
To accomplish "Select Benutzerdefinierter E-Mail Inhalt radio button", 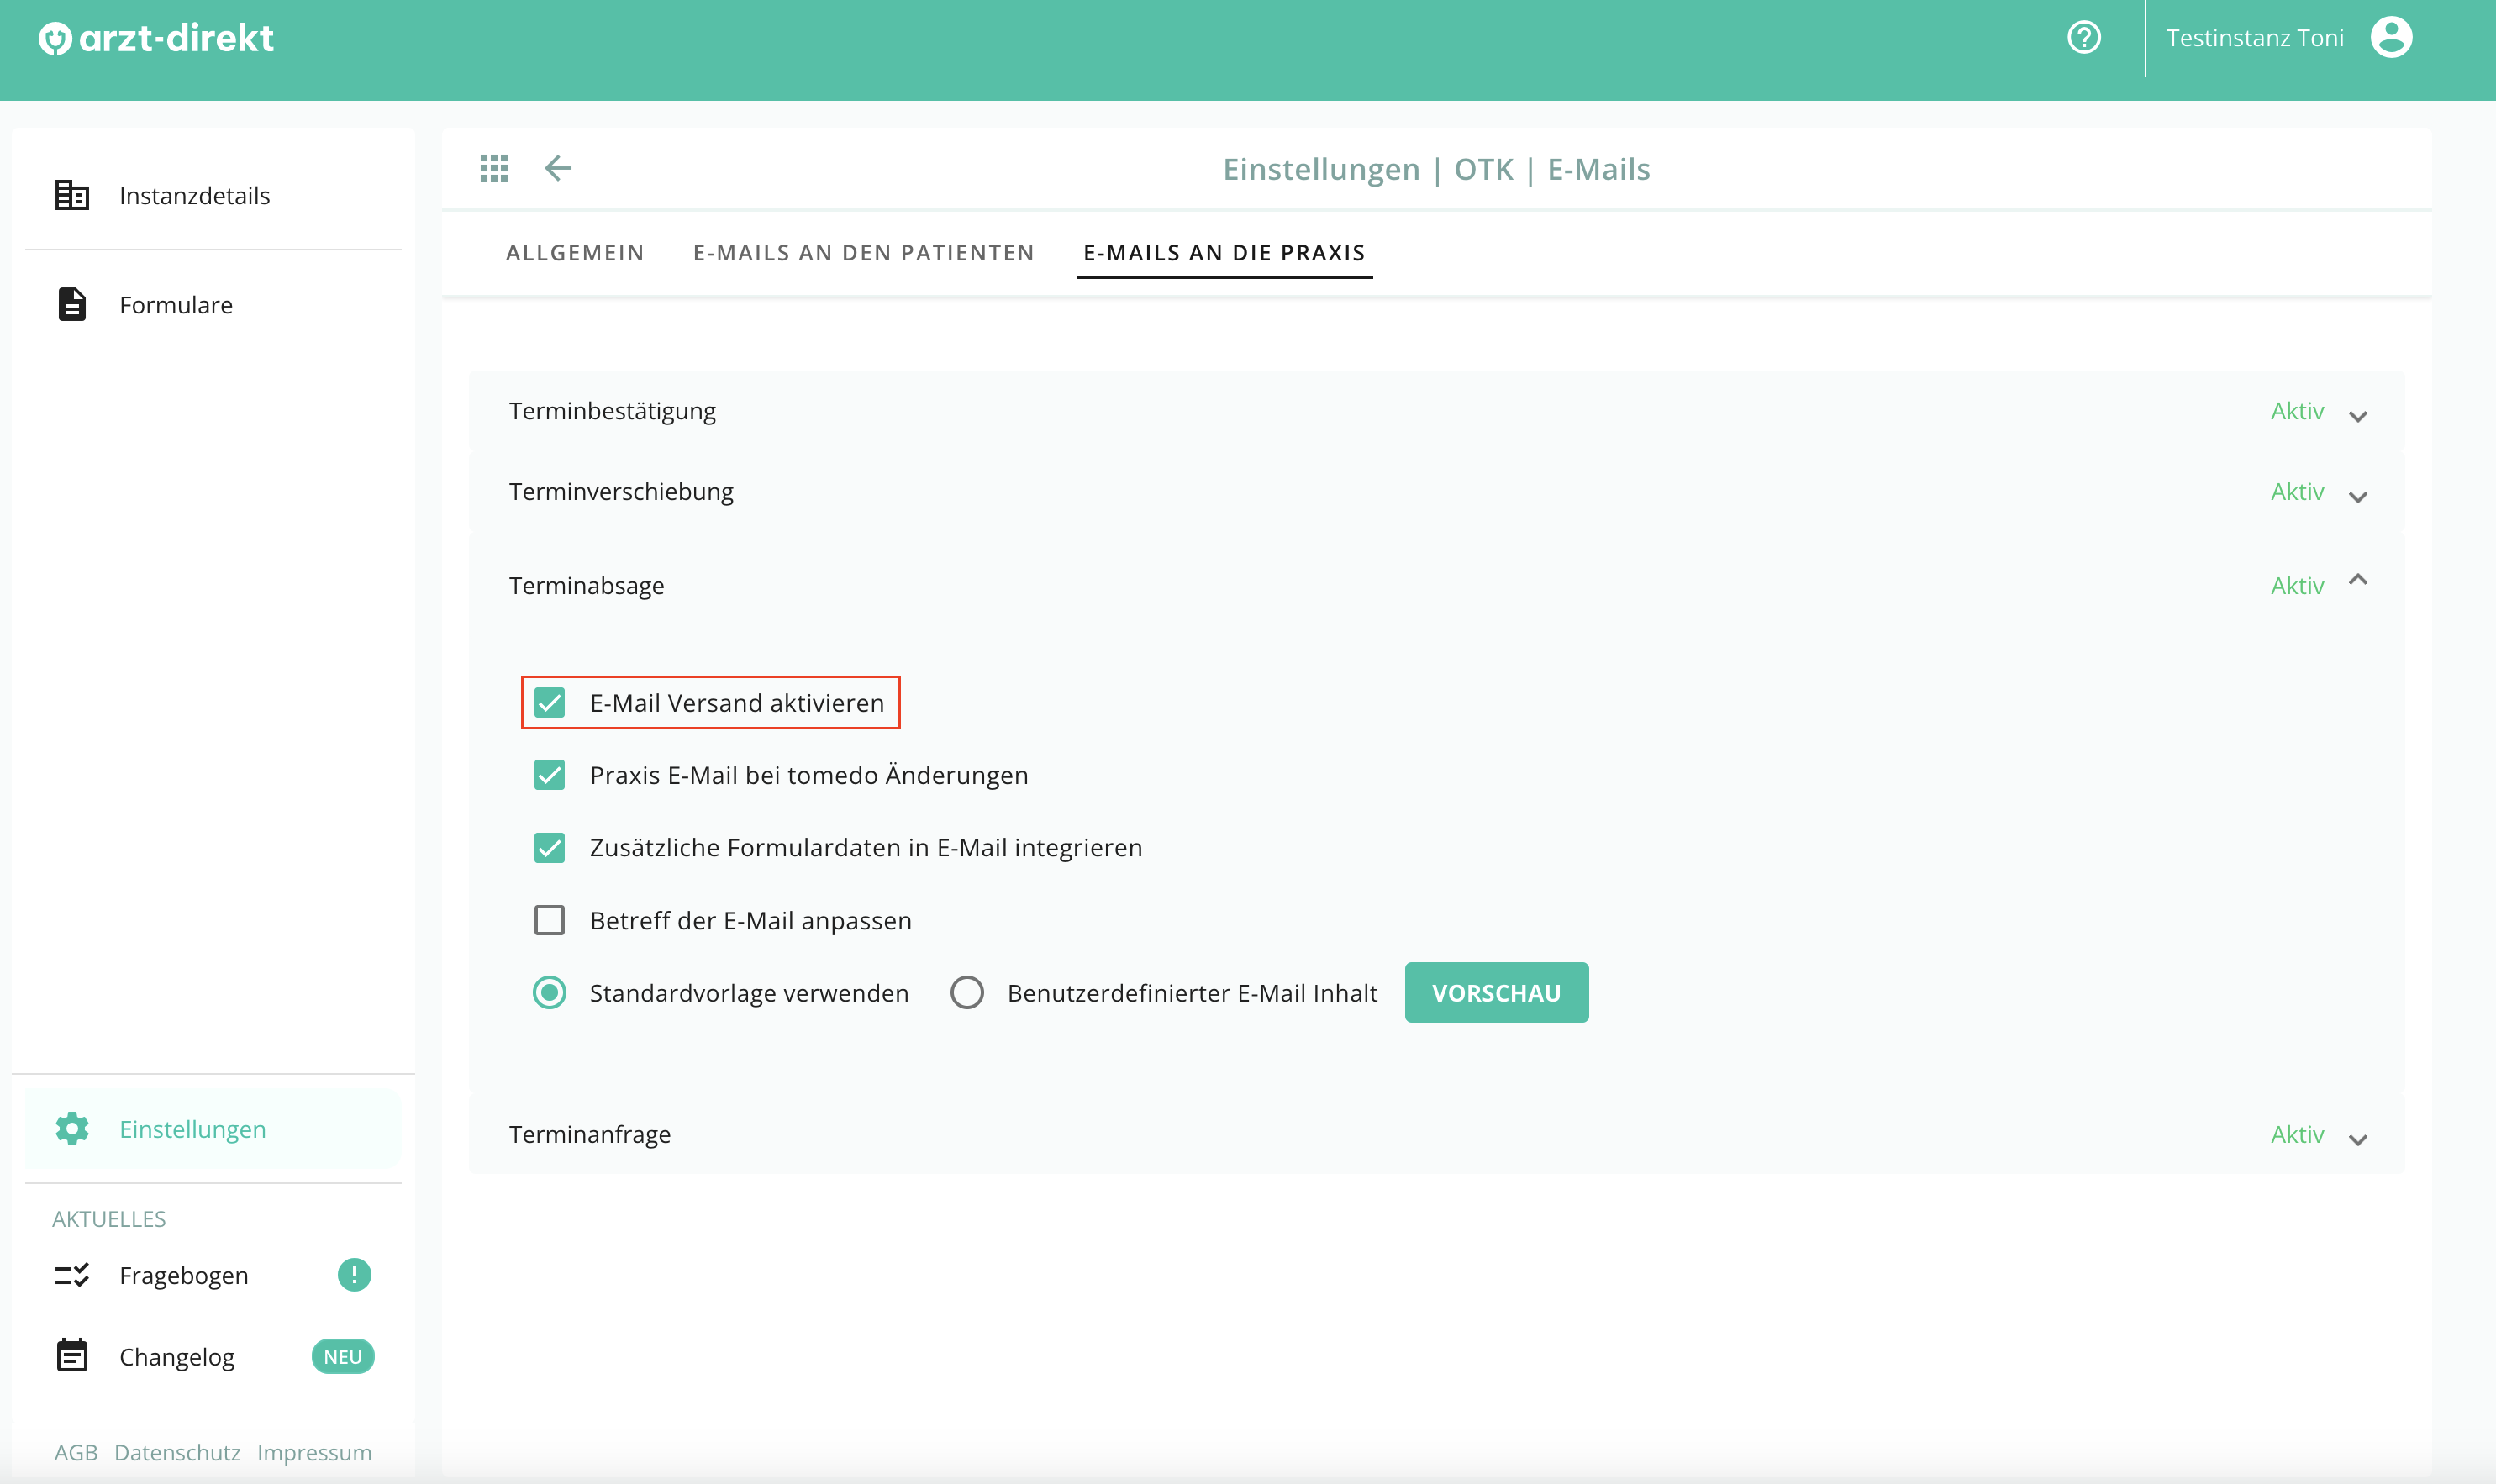I will tap(967, 993).
